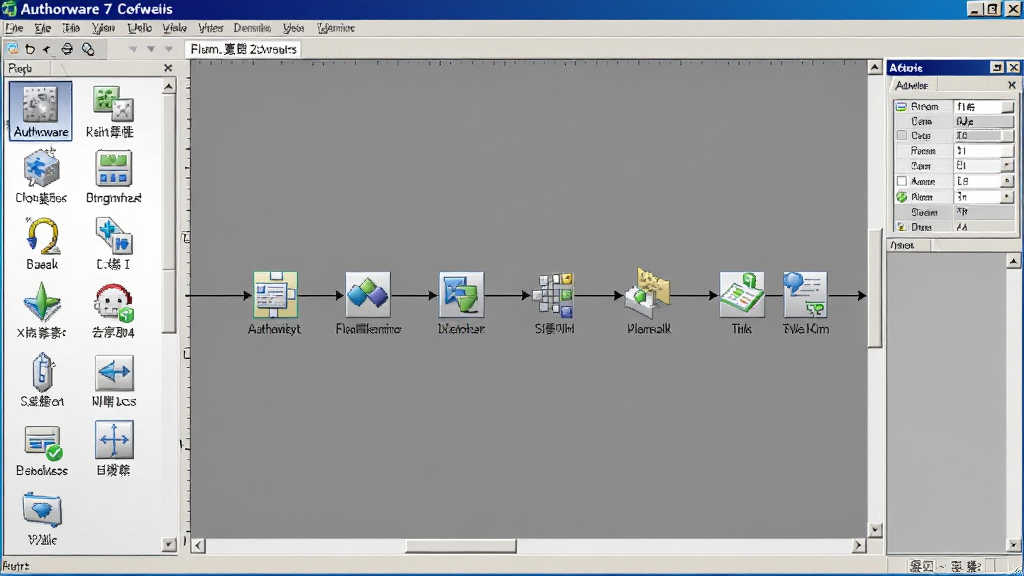Select the green compass-star palette icon
1024x576 pixels.
(x=42, y=302)
